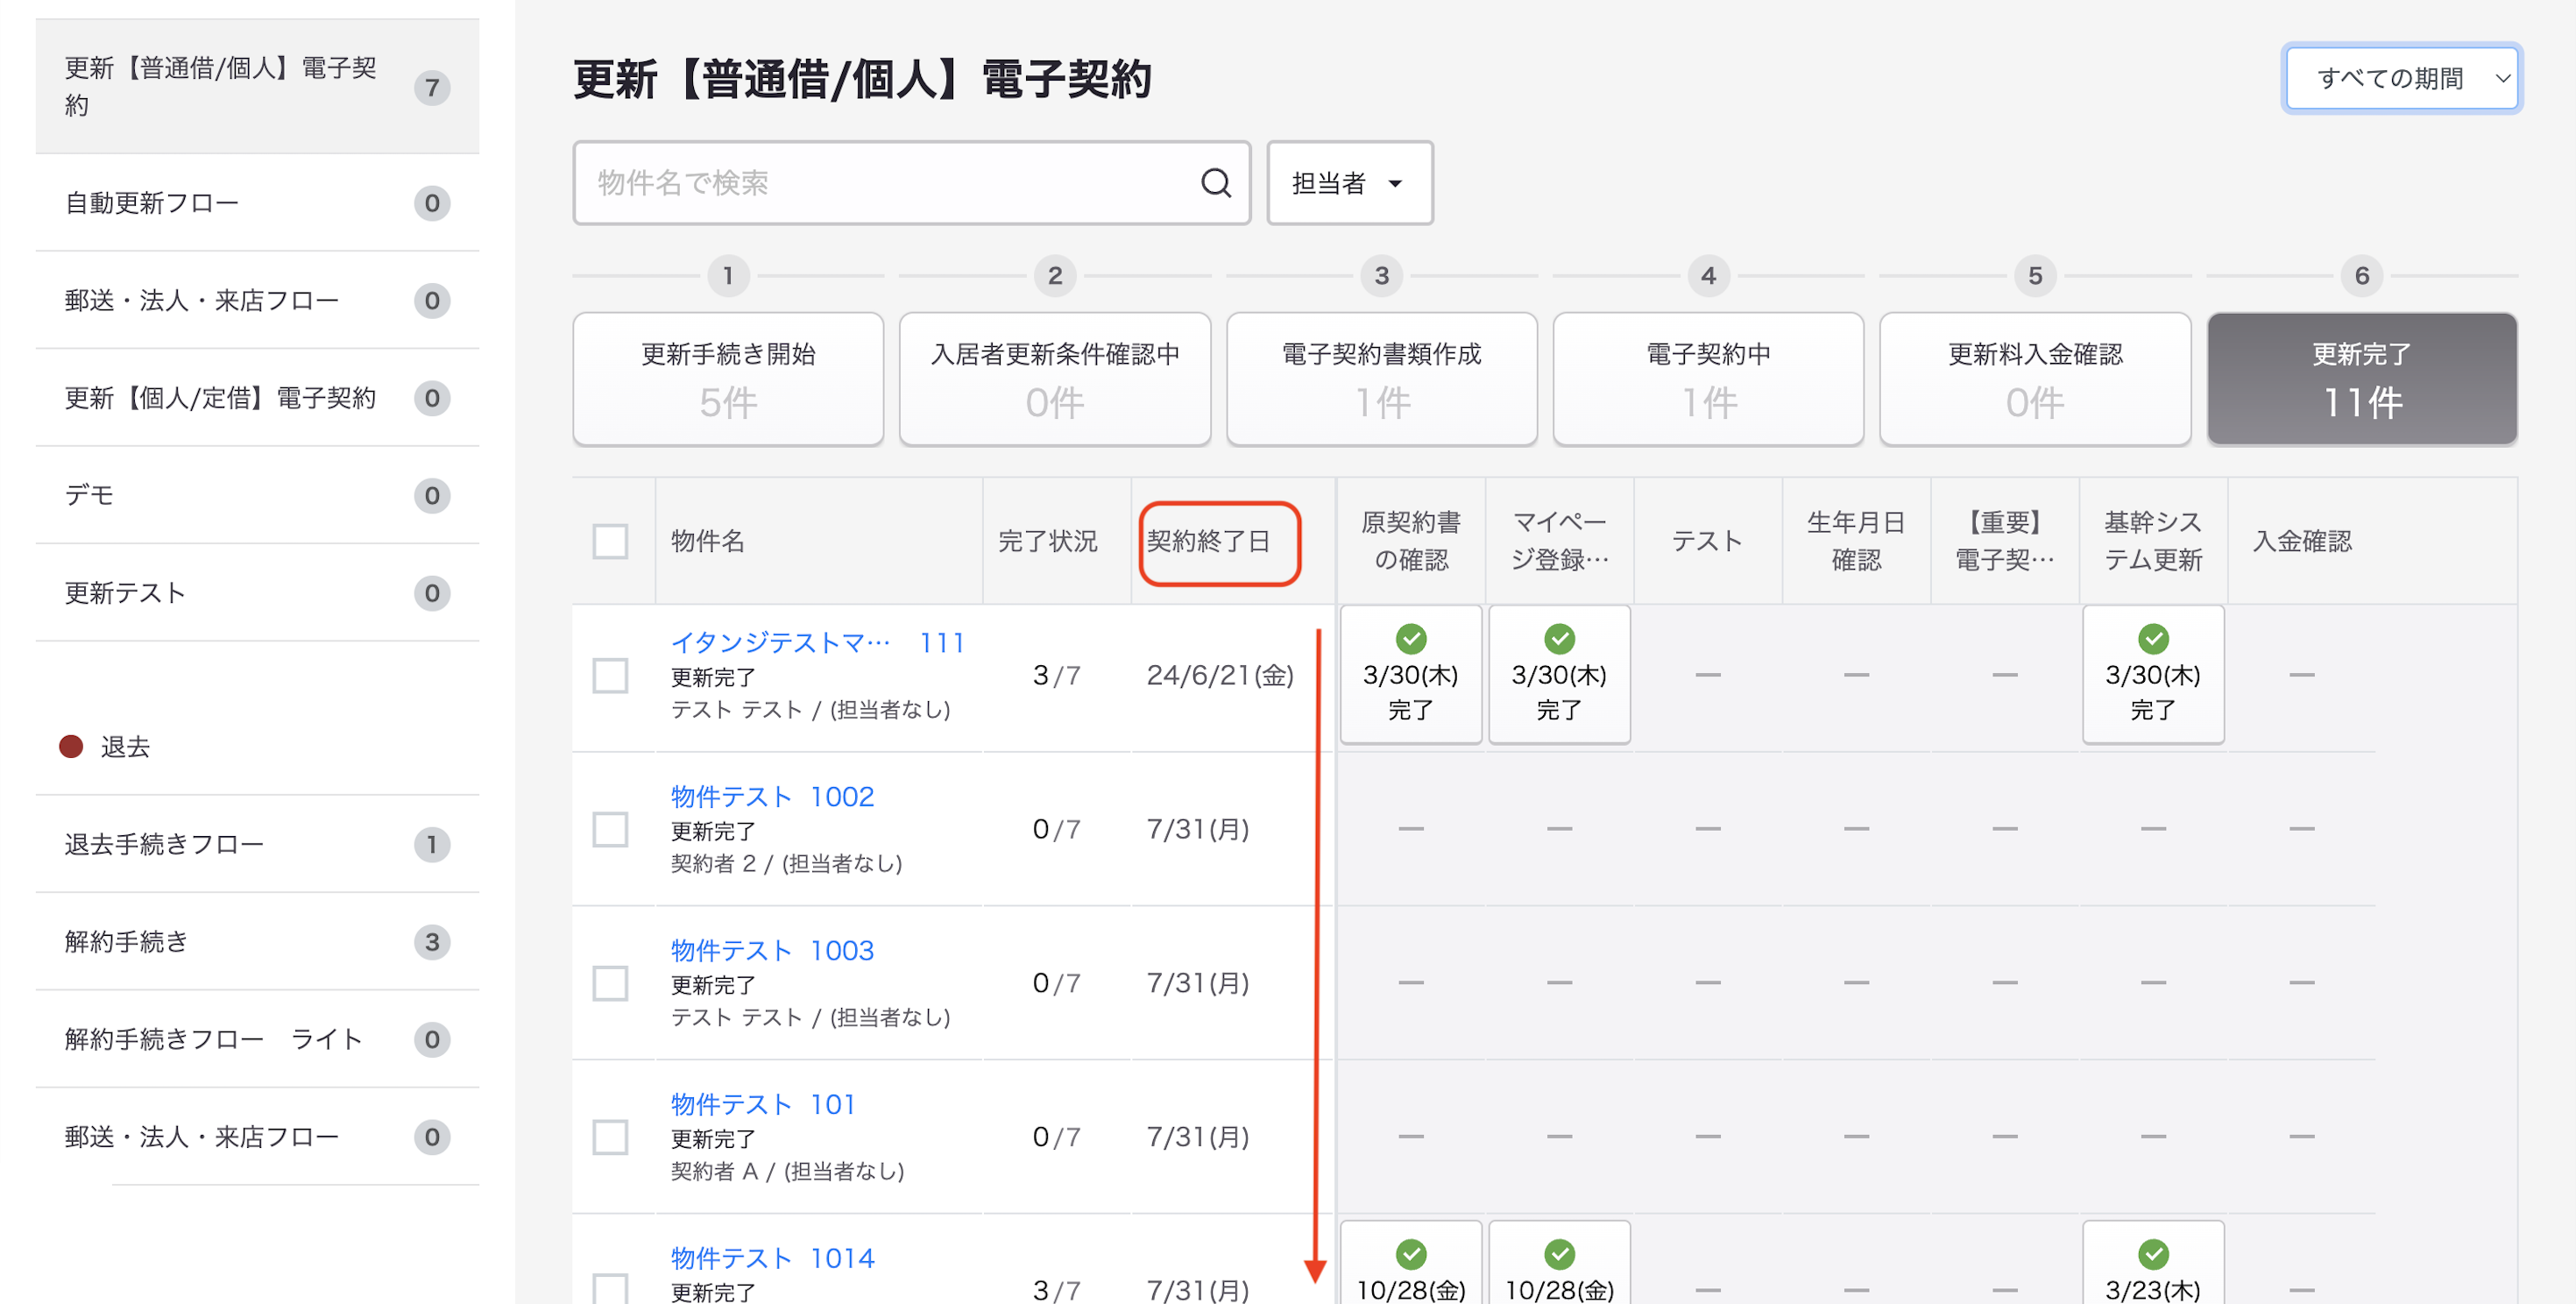Click 3/7 completion status for イタンジテストマ row
Viewport: 2576px width, 1304px height.
point(1056,675)
